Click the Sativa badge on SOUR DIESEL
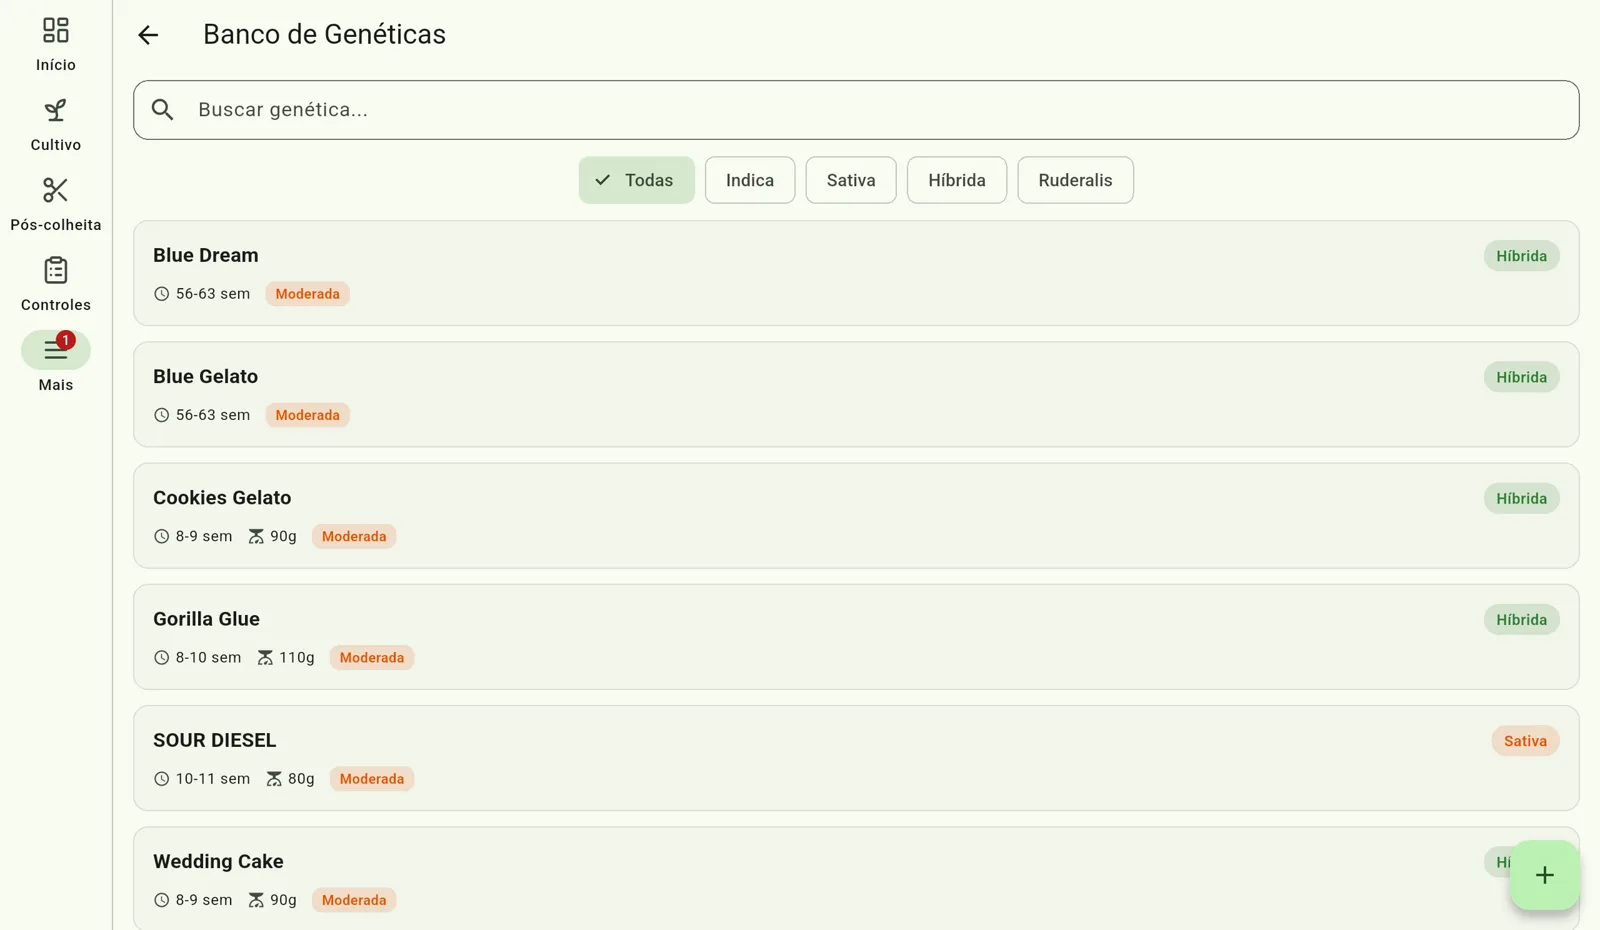Screen dimensions: 1600x930 (1525, 741)
